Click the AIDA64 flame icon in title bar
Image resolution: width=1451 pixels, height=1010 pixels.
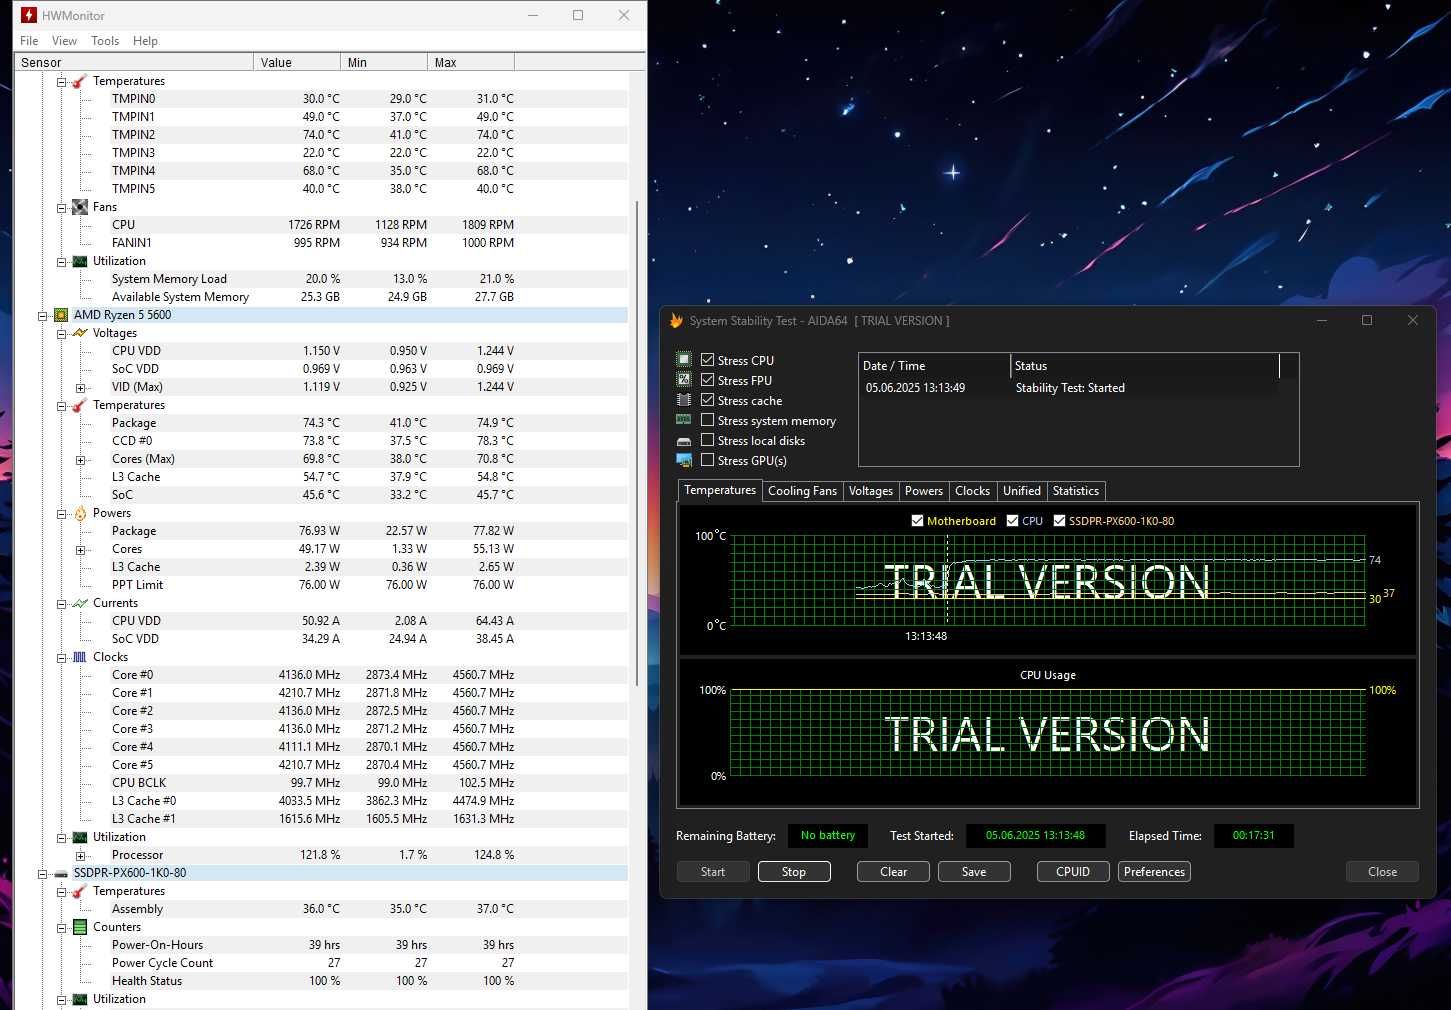[676, 320]
